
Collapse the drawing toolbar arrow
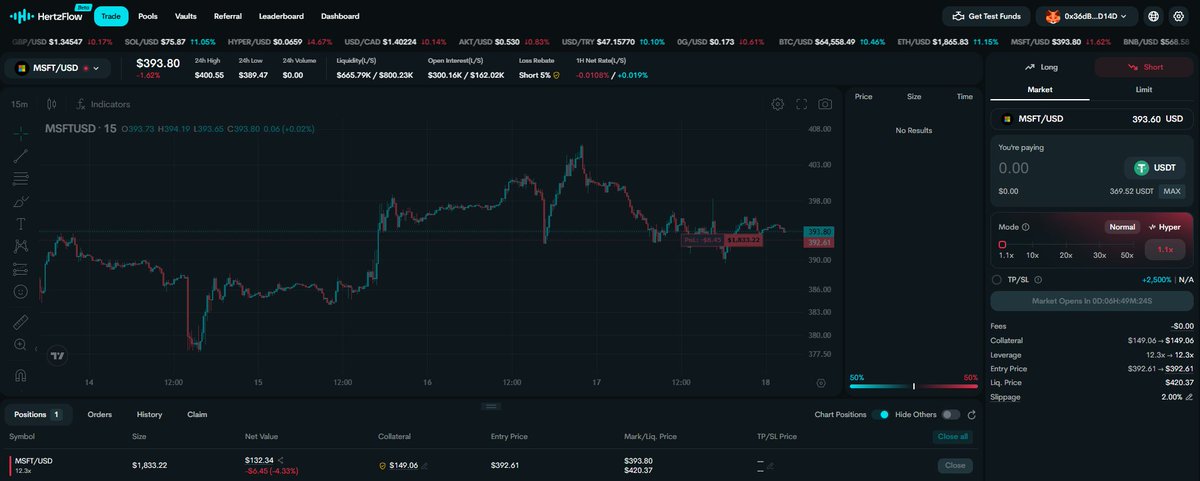click(x=37, y=350)
